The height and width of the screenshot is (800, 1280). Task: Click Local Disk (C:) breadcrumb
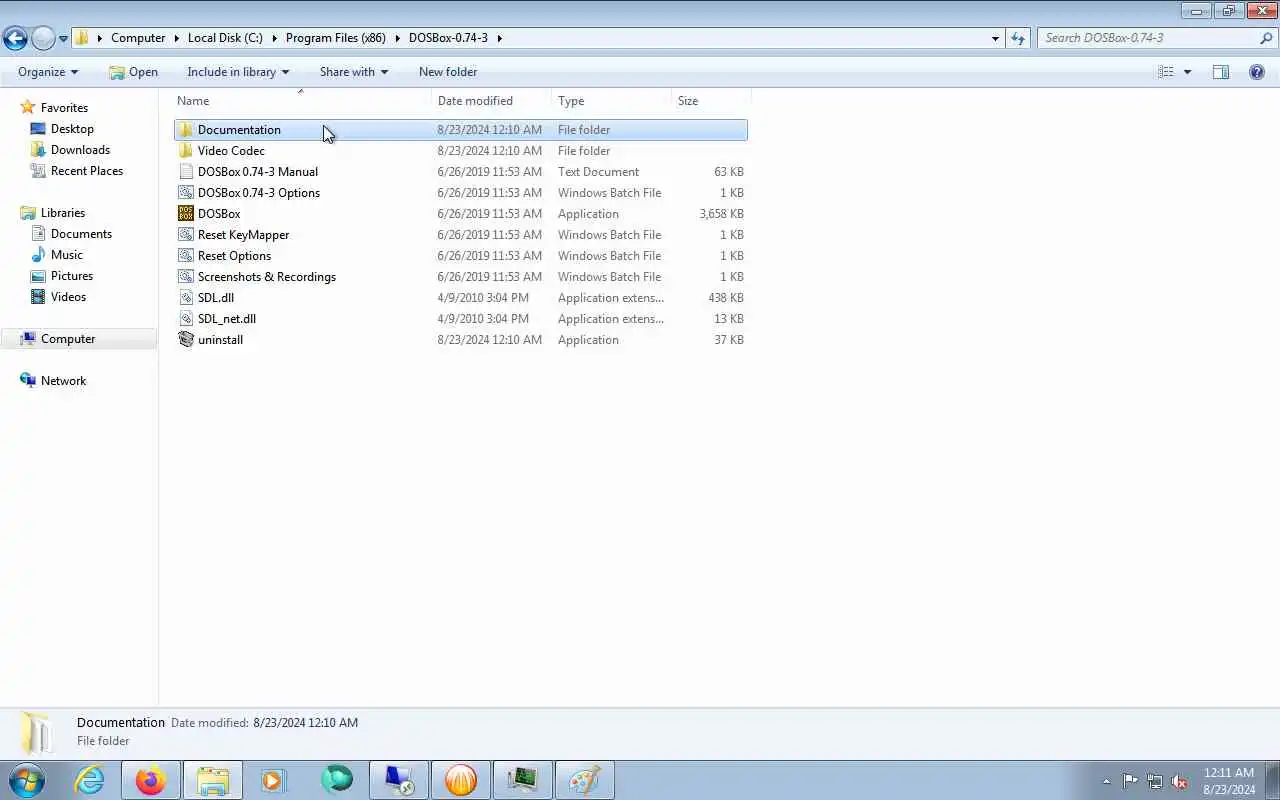(x=225, y=38)
